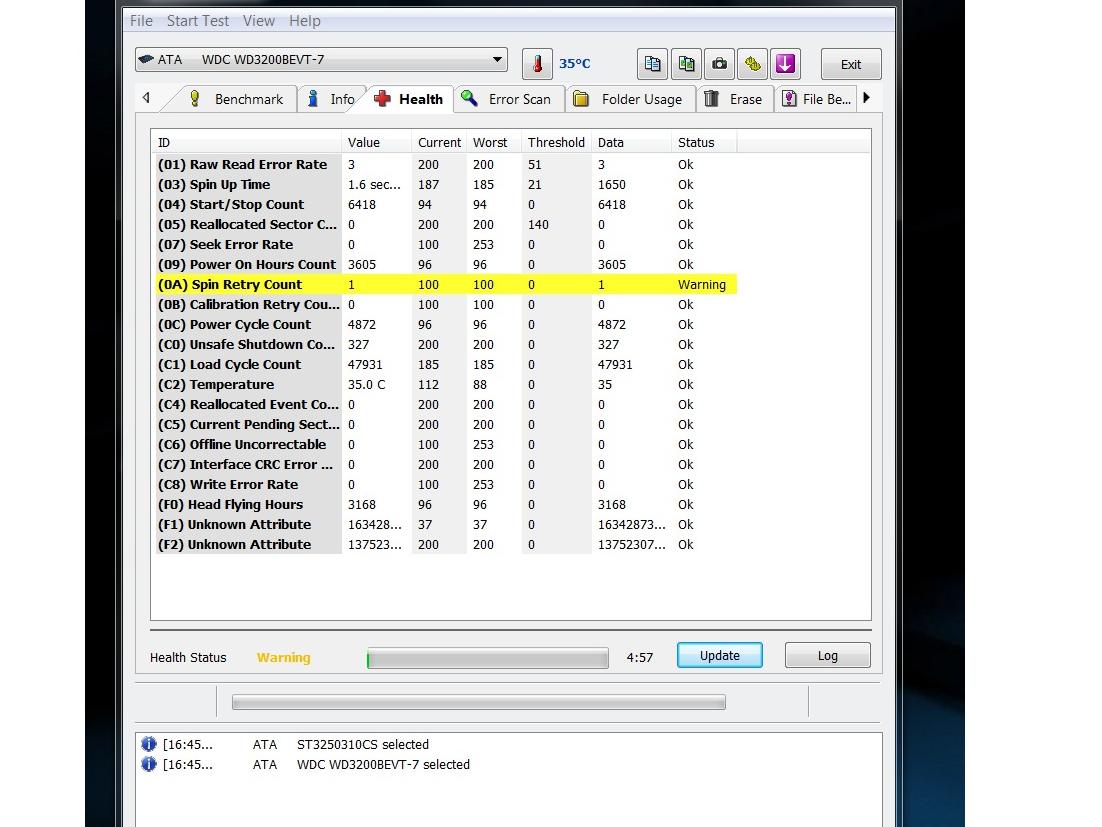Click the health update progress bar
Image resolution: width=1102 pixels, height=827 pixels.
click(x=488, y=658)
